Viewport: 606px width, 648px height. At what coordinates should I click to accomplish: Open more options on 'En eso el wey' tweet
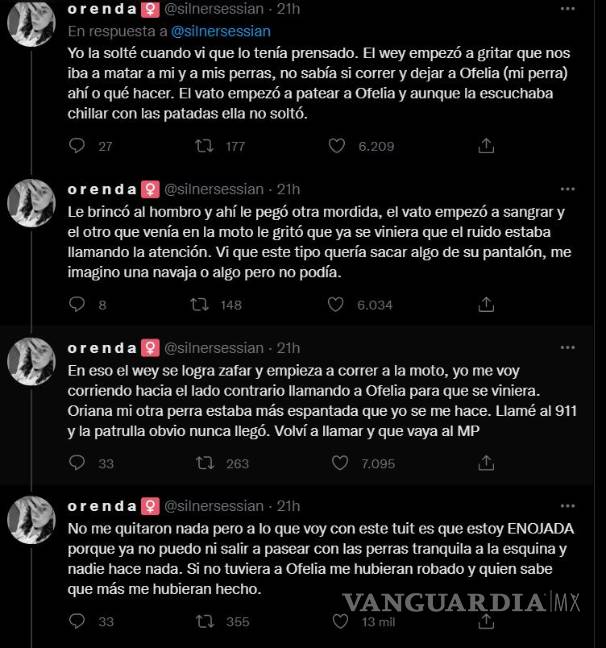coord(568,348)
